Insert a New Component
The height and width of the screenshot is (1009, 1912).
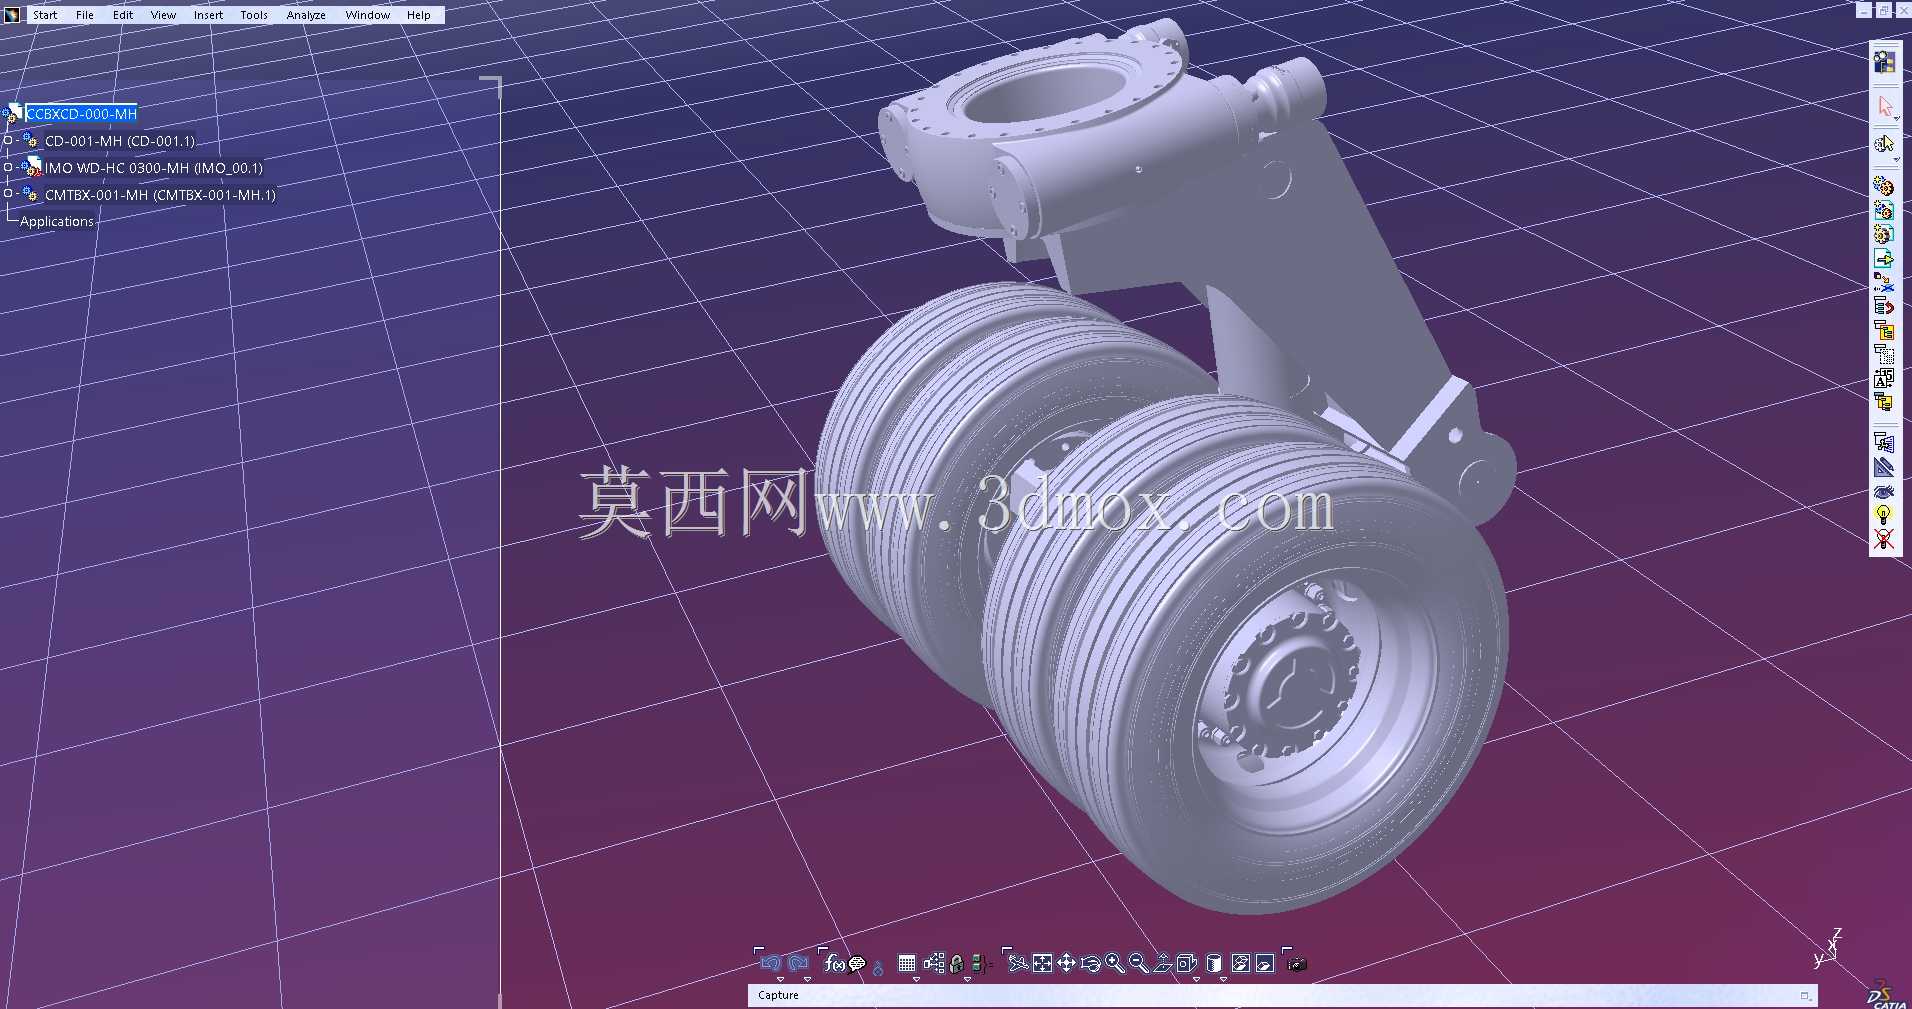coord(1884,186)
